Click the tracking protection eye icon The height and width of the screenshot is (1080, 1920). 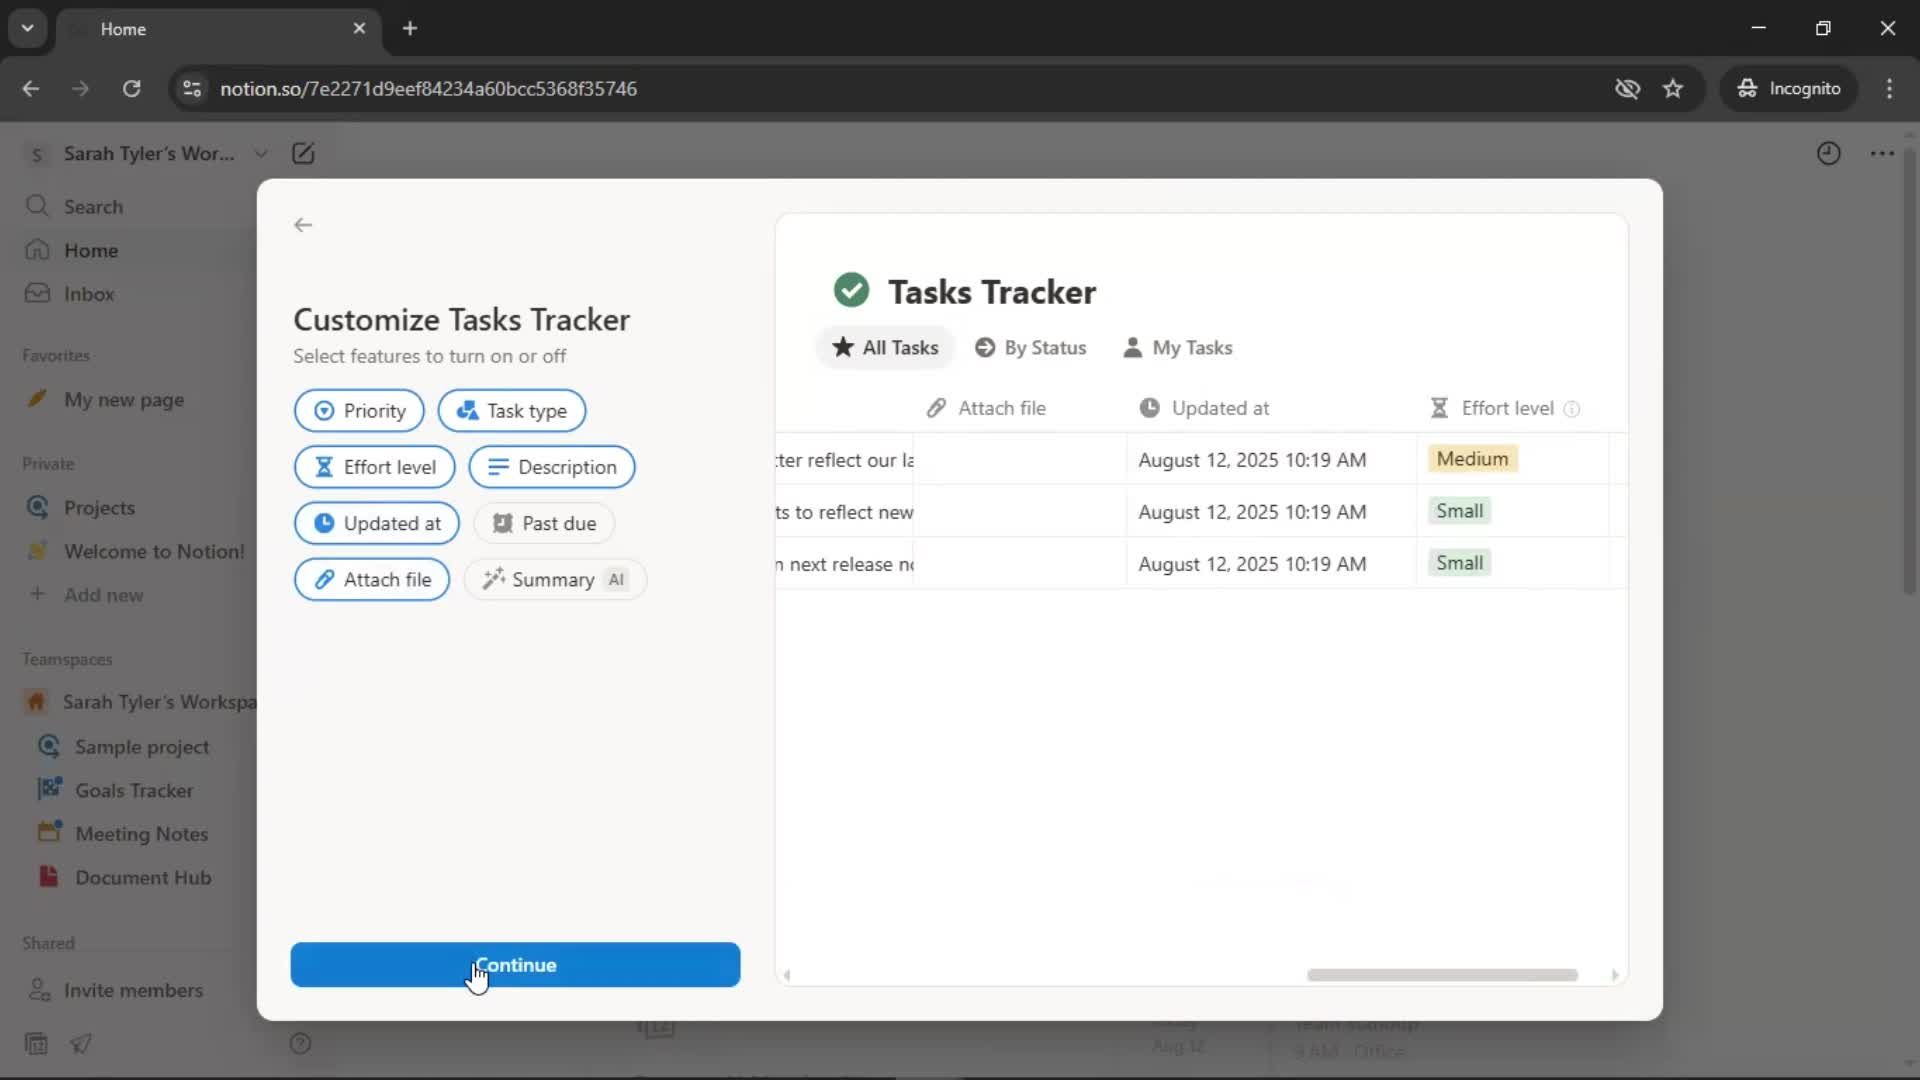[1627, 89]
